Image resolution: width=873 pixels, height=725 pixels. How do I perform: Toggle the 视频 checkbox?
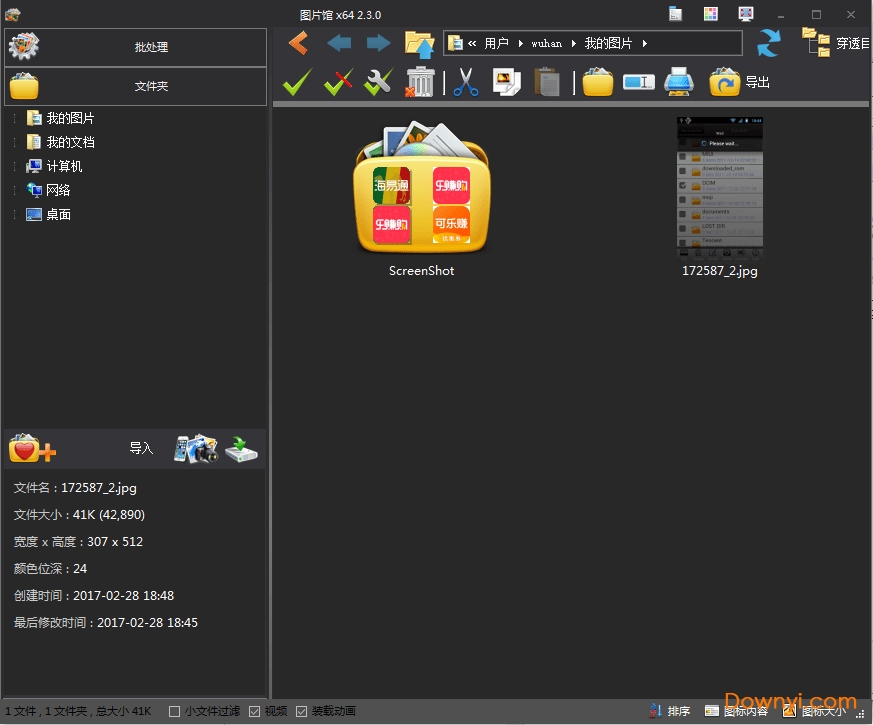click(x=255, y=711)
